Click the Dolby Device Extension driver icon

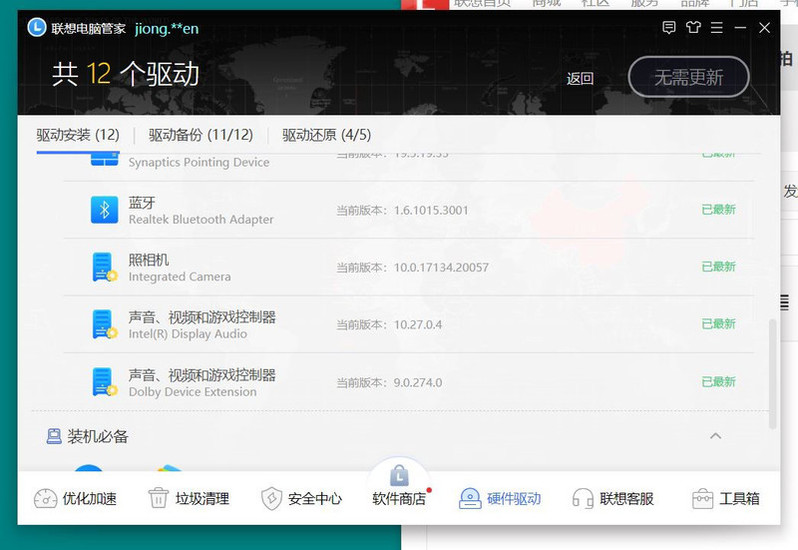point(104,382)
